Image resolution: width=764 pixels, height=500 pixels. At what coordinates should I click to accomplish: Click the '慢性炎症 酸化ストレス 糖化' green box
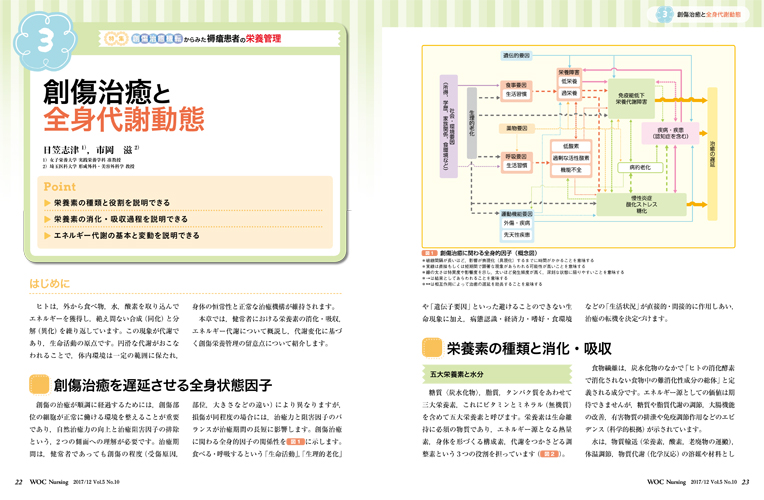tap(641, 205)
